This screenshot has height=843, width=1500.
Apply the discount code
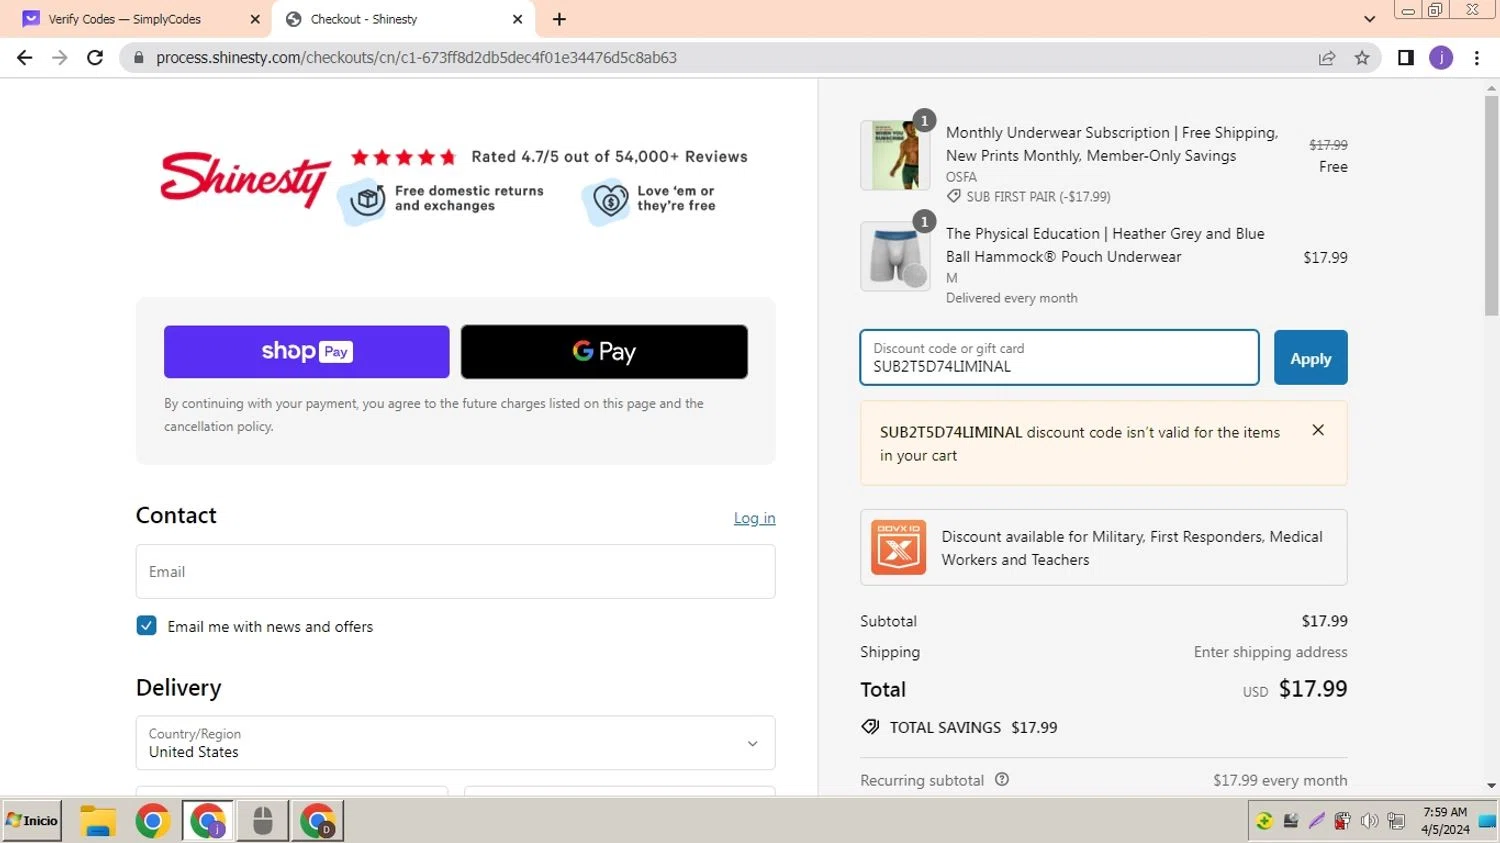[1310, 358]
